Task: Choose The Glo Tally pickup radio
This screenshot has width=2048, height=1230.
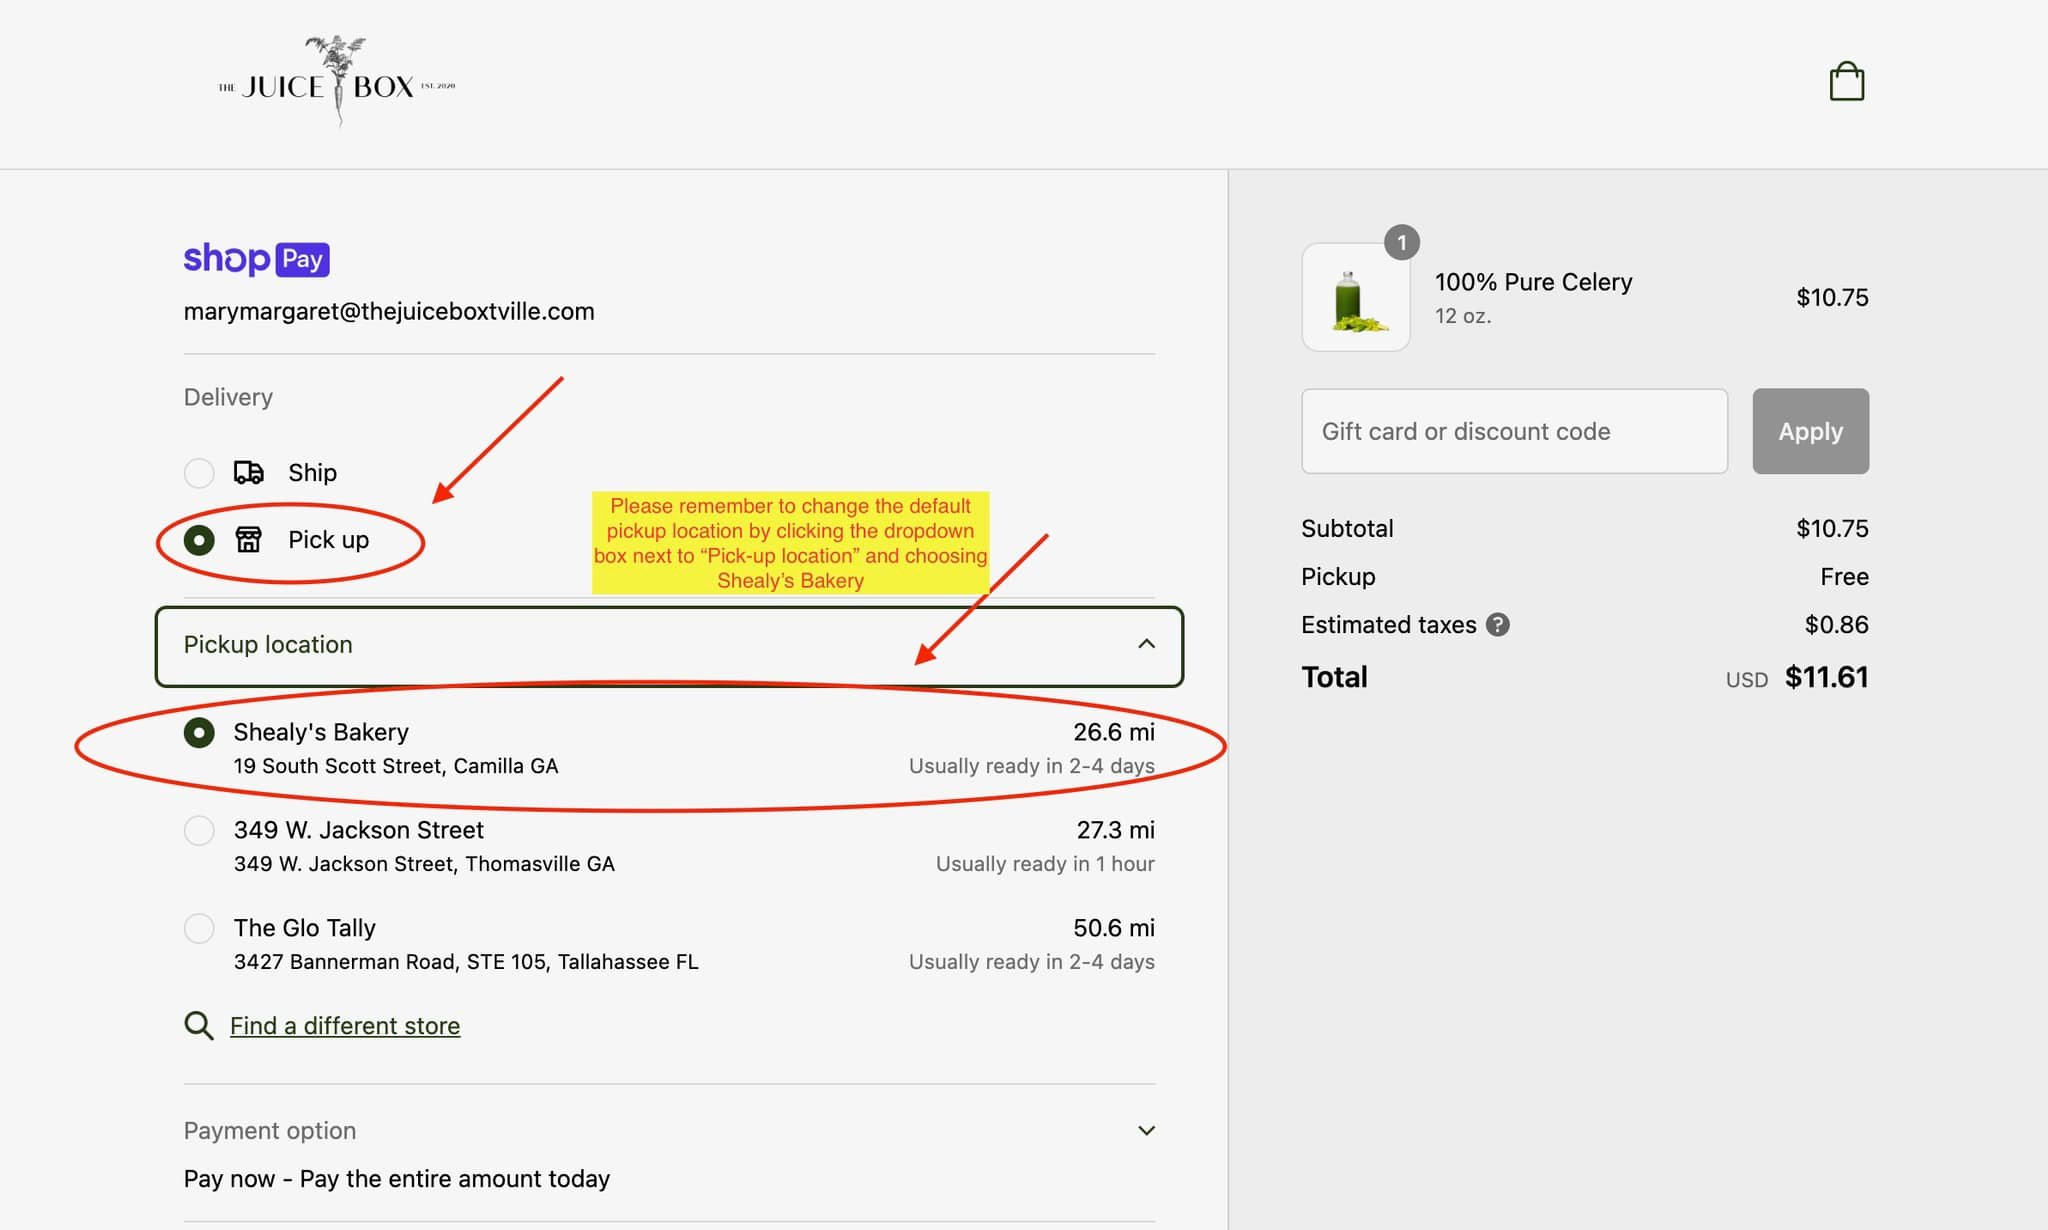Action: coord(199,928)
